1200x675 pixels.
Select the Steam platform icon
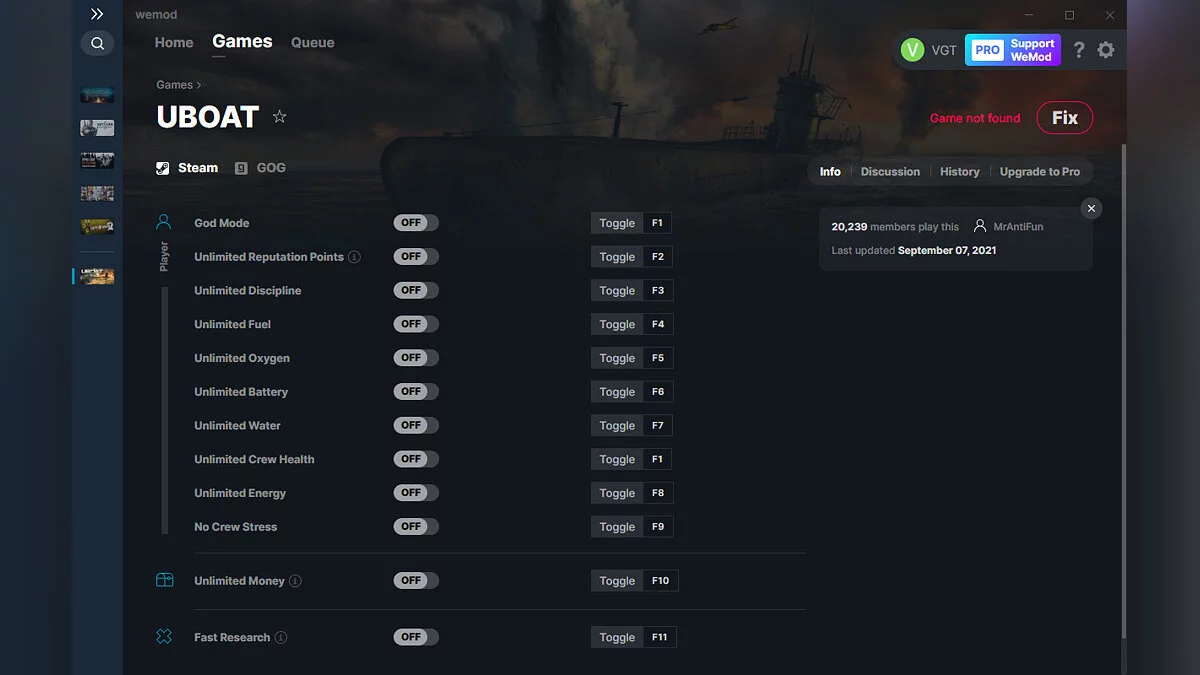coord(161,167)
